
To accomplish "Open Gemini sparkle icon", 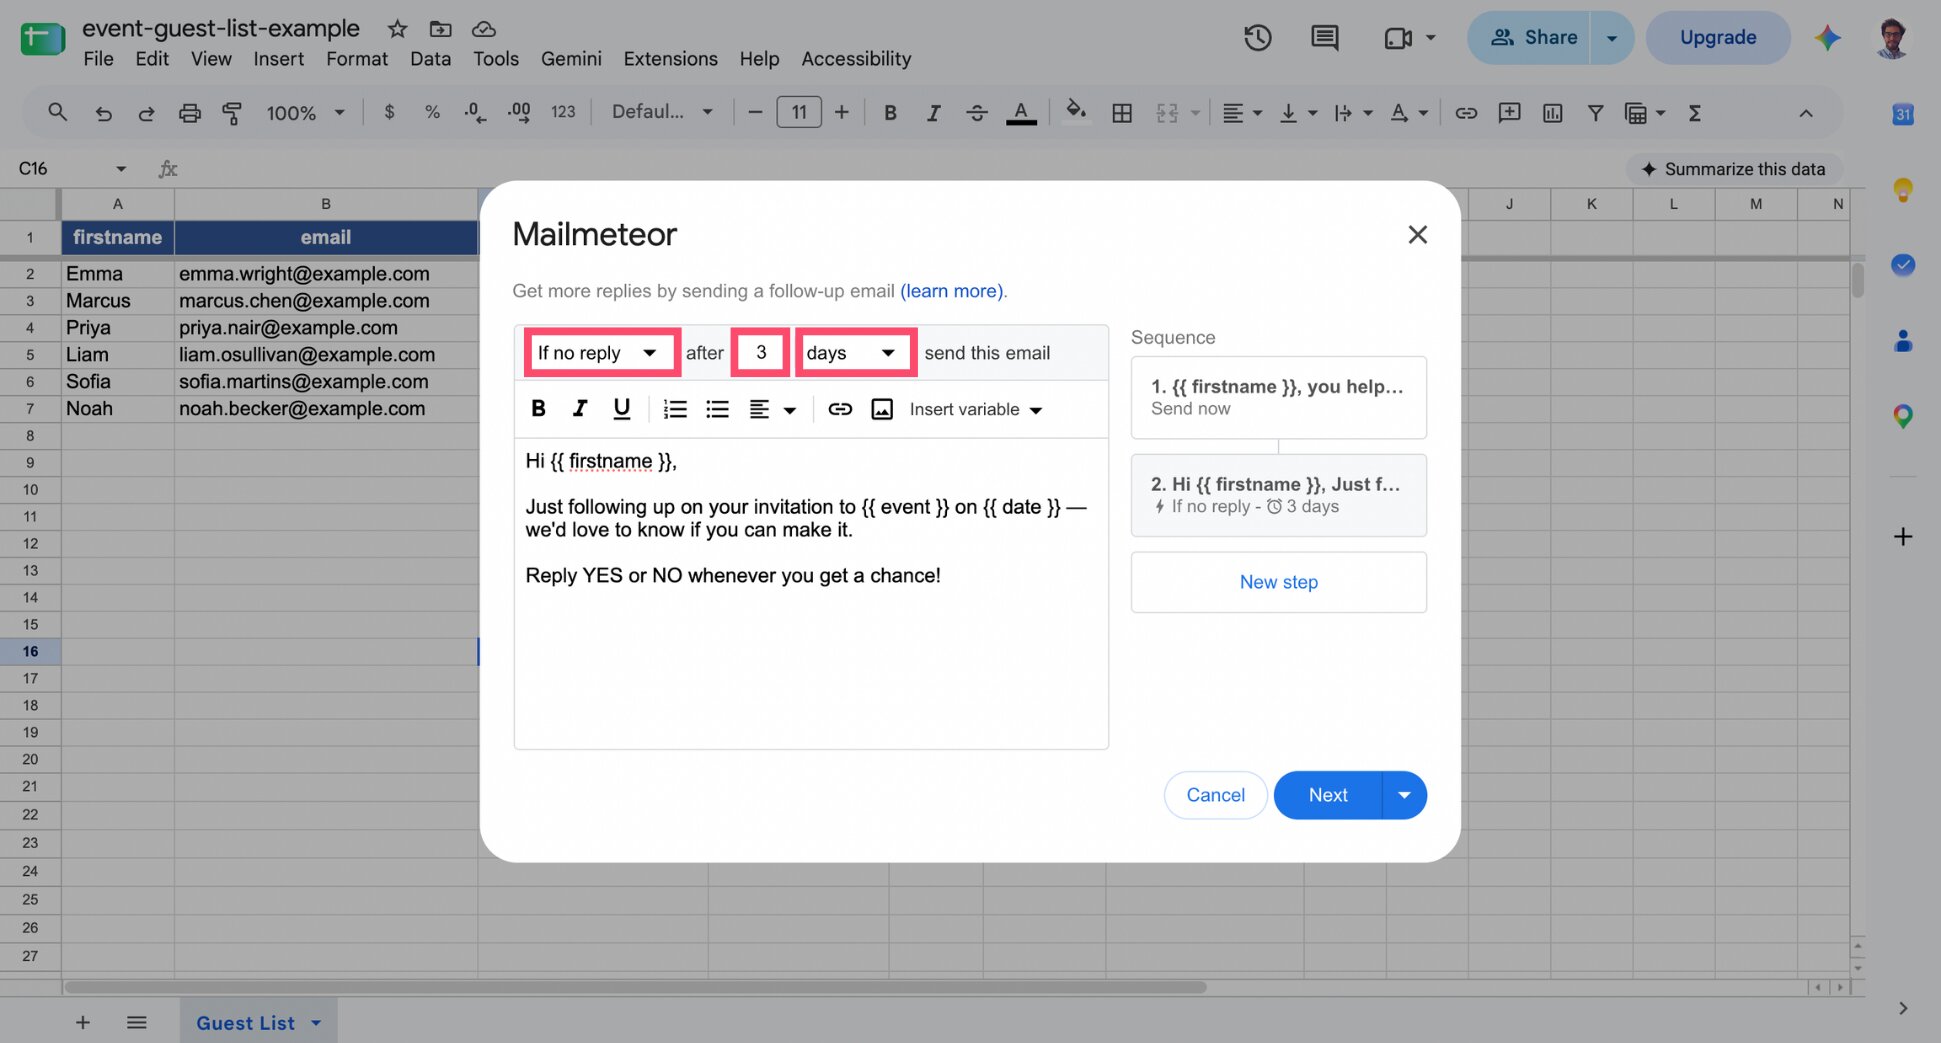I will [x=1828, y=38].
